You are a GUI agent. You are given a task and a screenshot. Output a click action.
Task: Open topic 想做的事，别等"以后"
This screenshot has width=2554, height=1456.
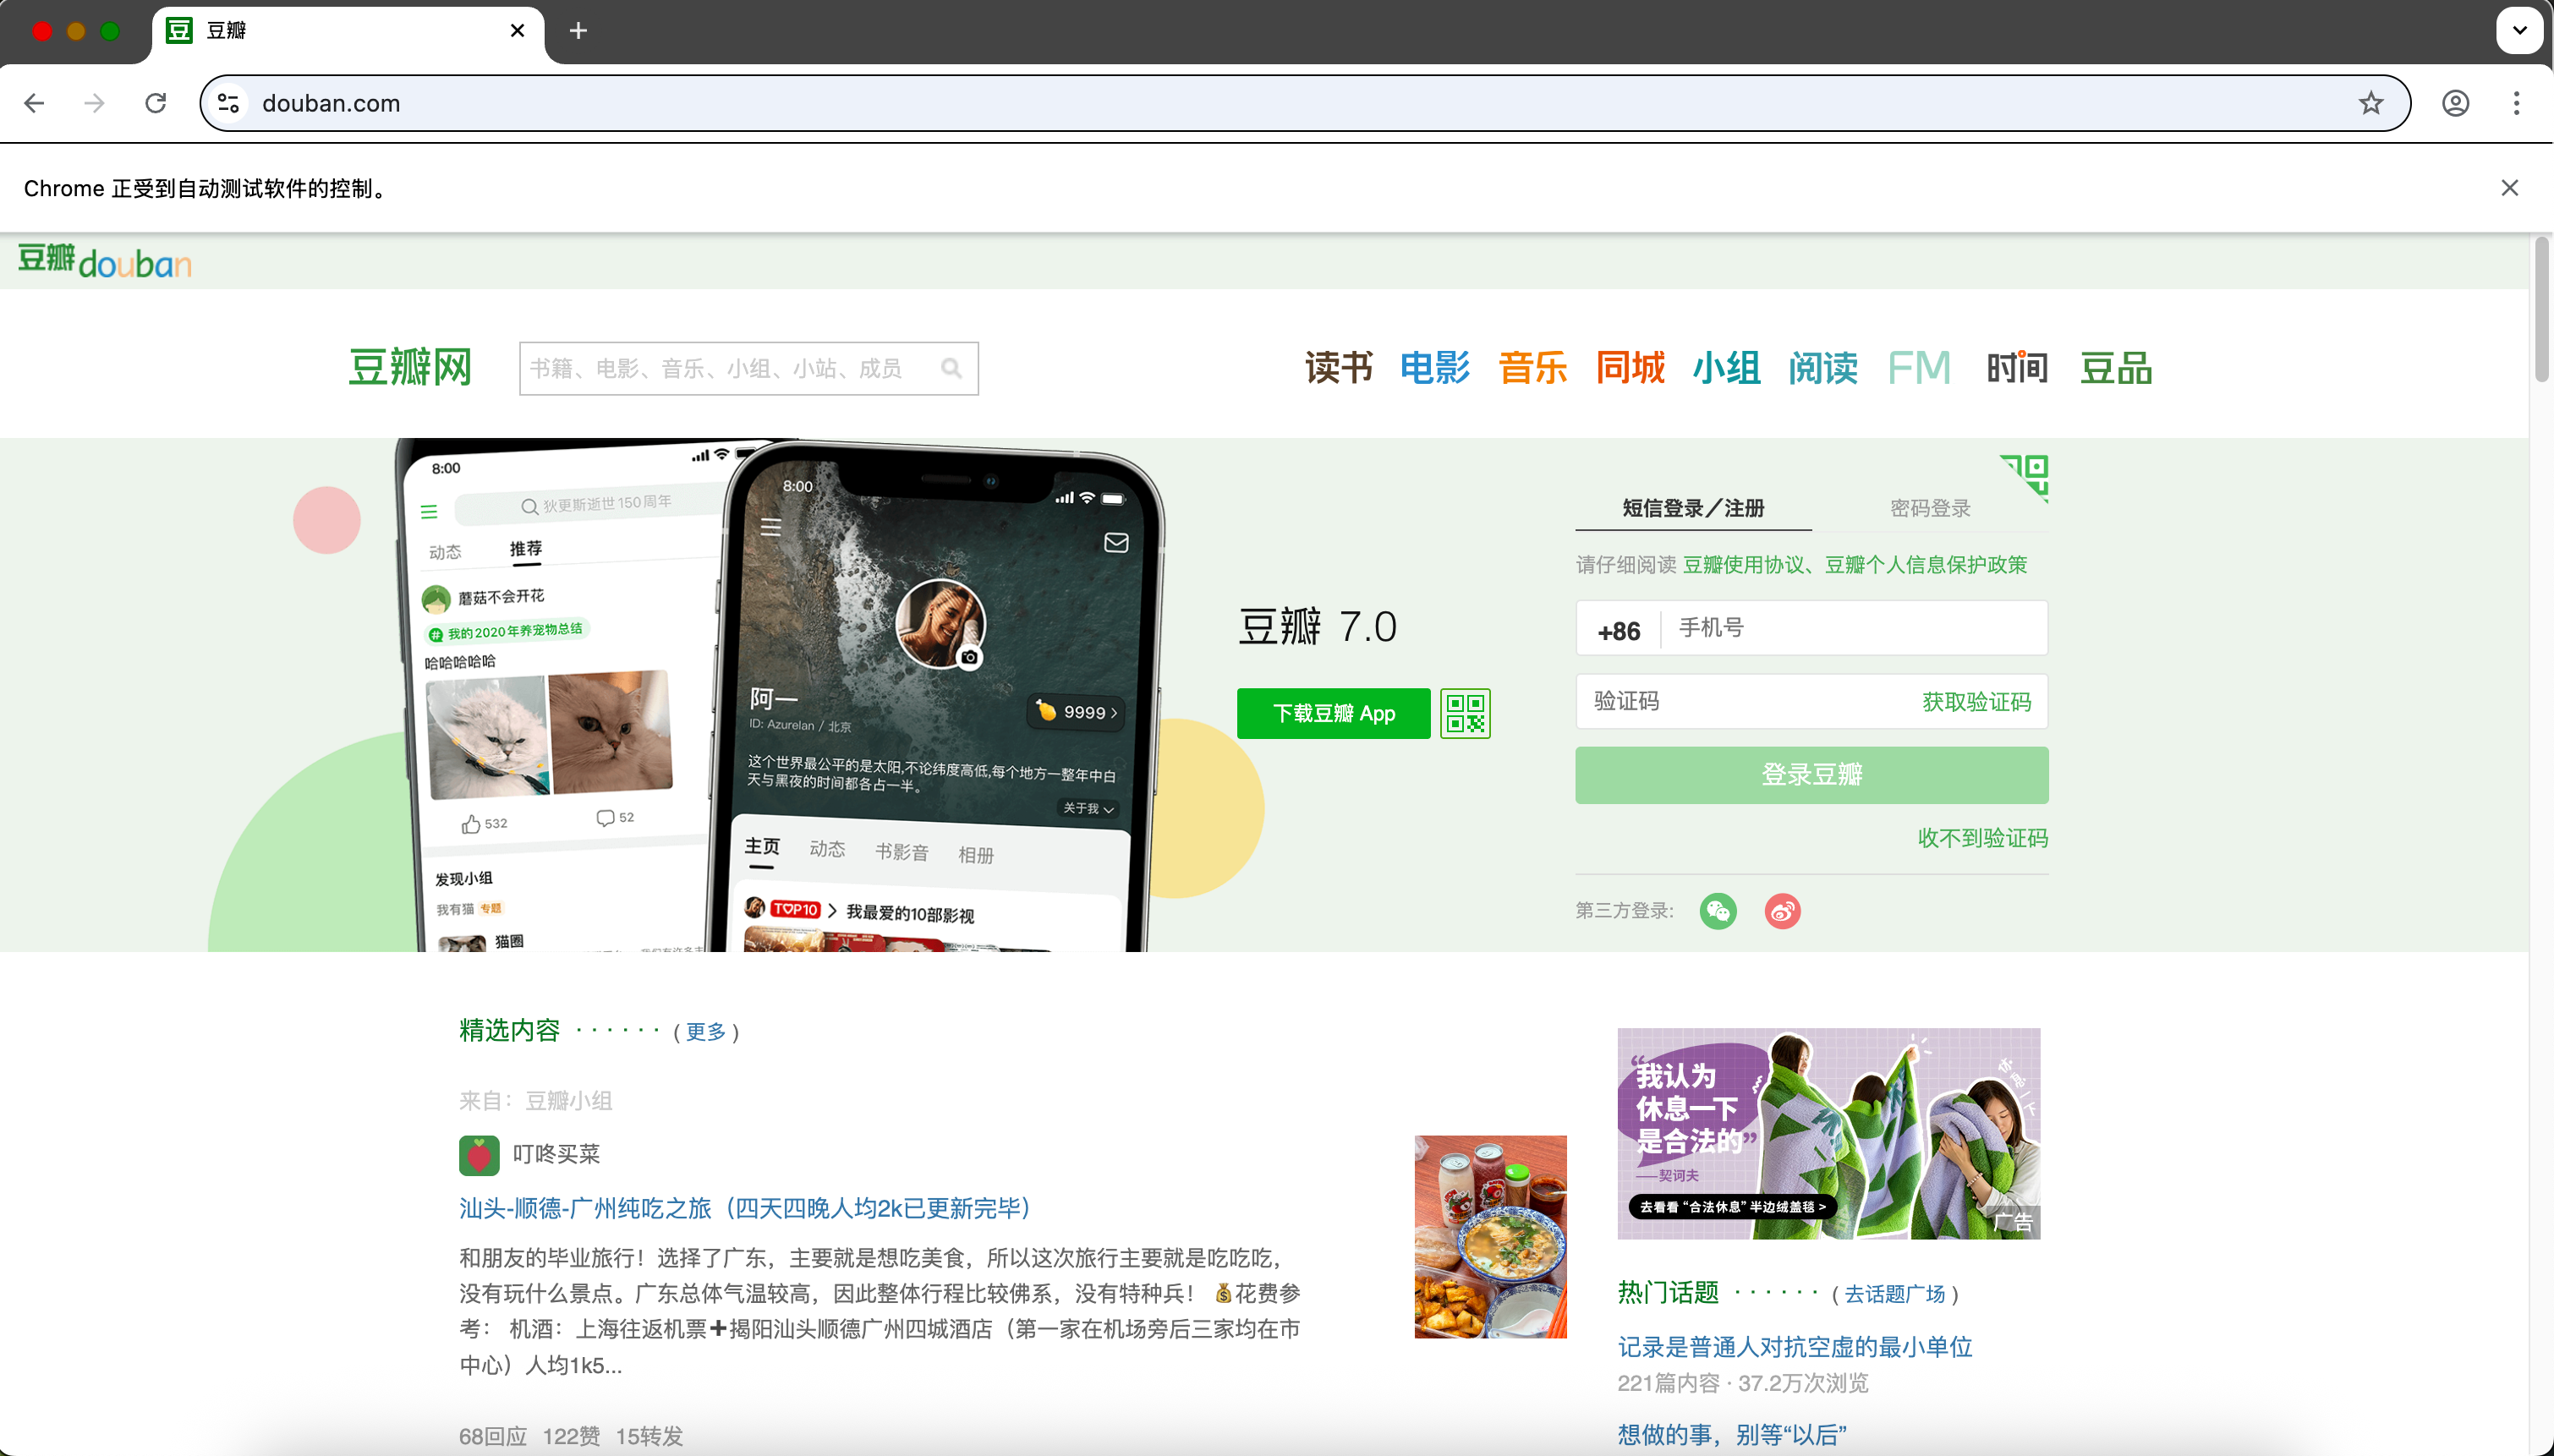pos(1732,1435)
